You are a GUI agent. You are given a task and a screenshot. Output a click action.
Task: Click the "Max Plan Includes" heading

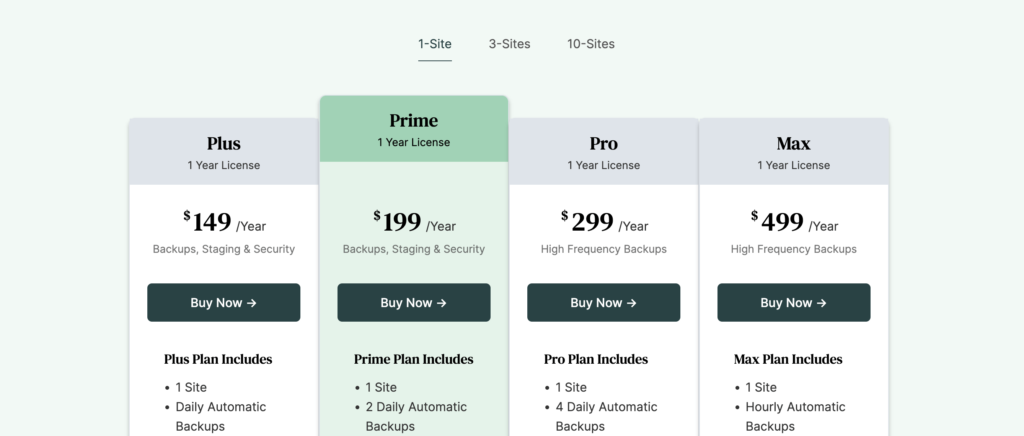(x=788, y=359)
